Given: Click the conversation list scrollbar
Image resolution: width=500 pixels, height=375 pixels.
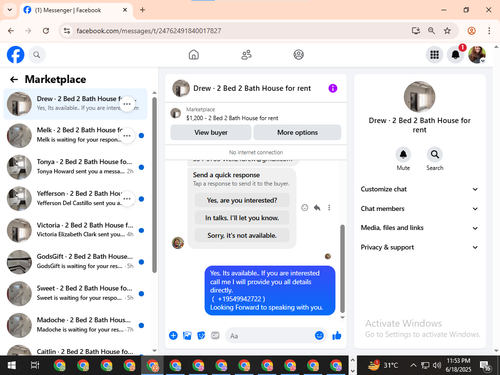Looking at the screenshot, I should (x=154, y=185).
